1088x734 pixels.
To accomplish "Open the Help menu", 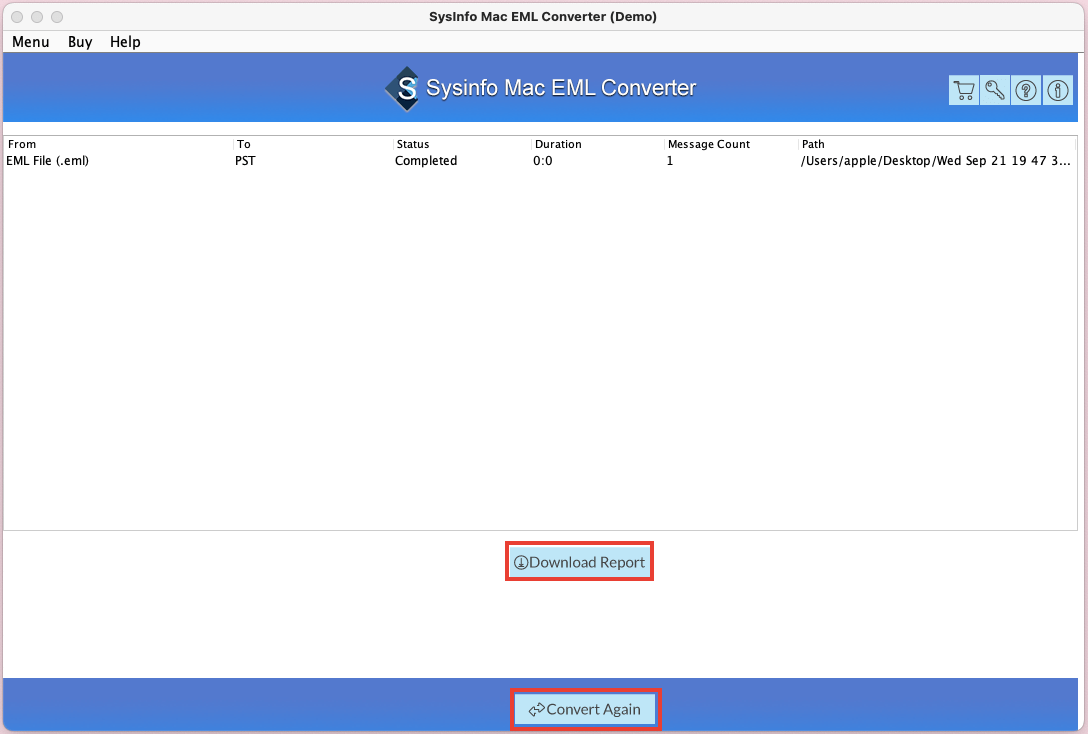I will click(x=125, y=42).
